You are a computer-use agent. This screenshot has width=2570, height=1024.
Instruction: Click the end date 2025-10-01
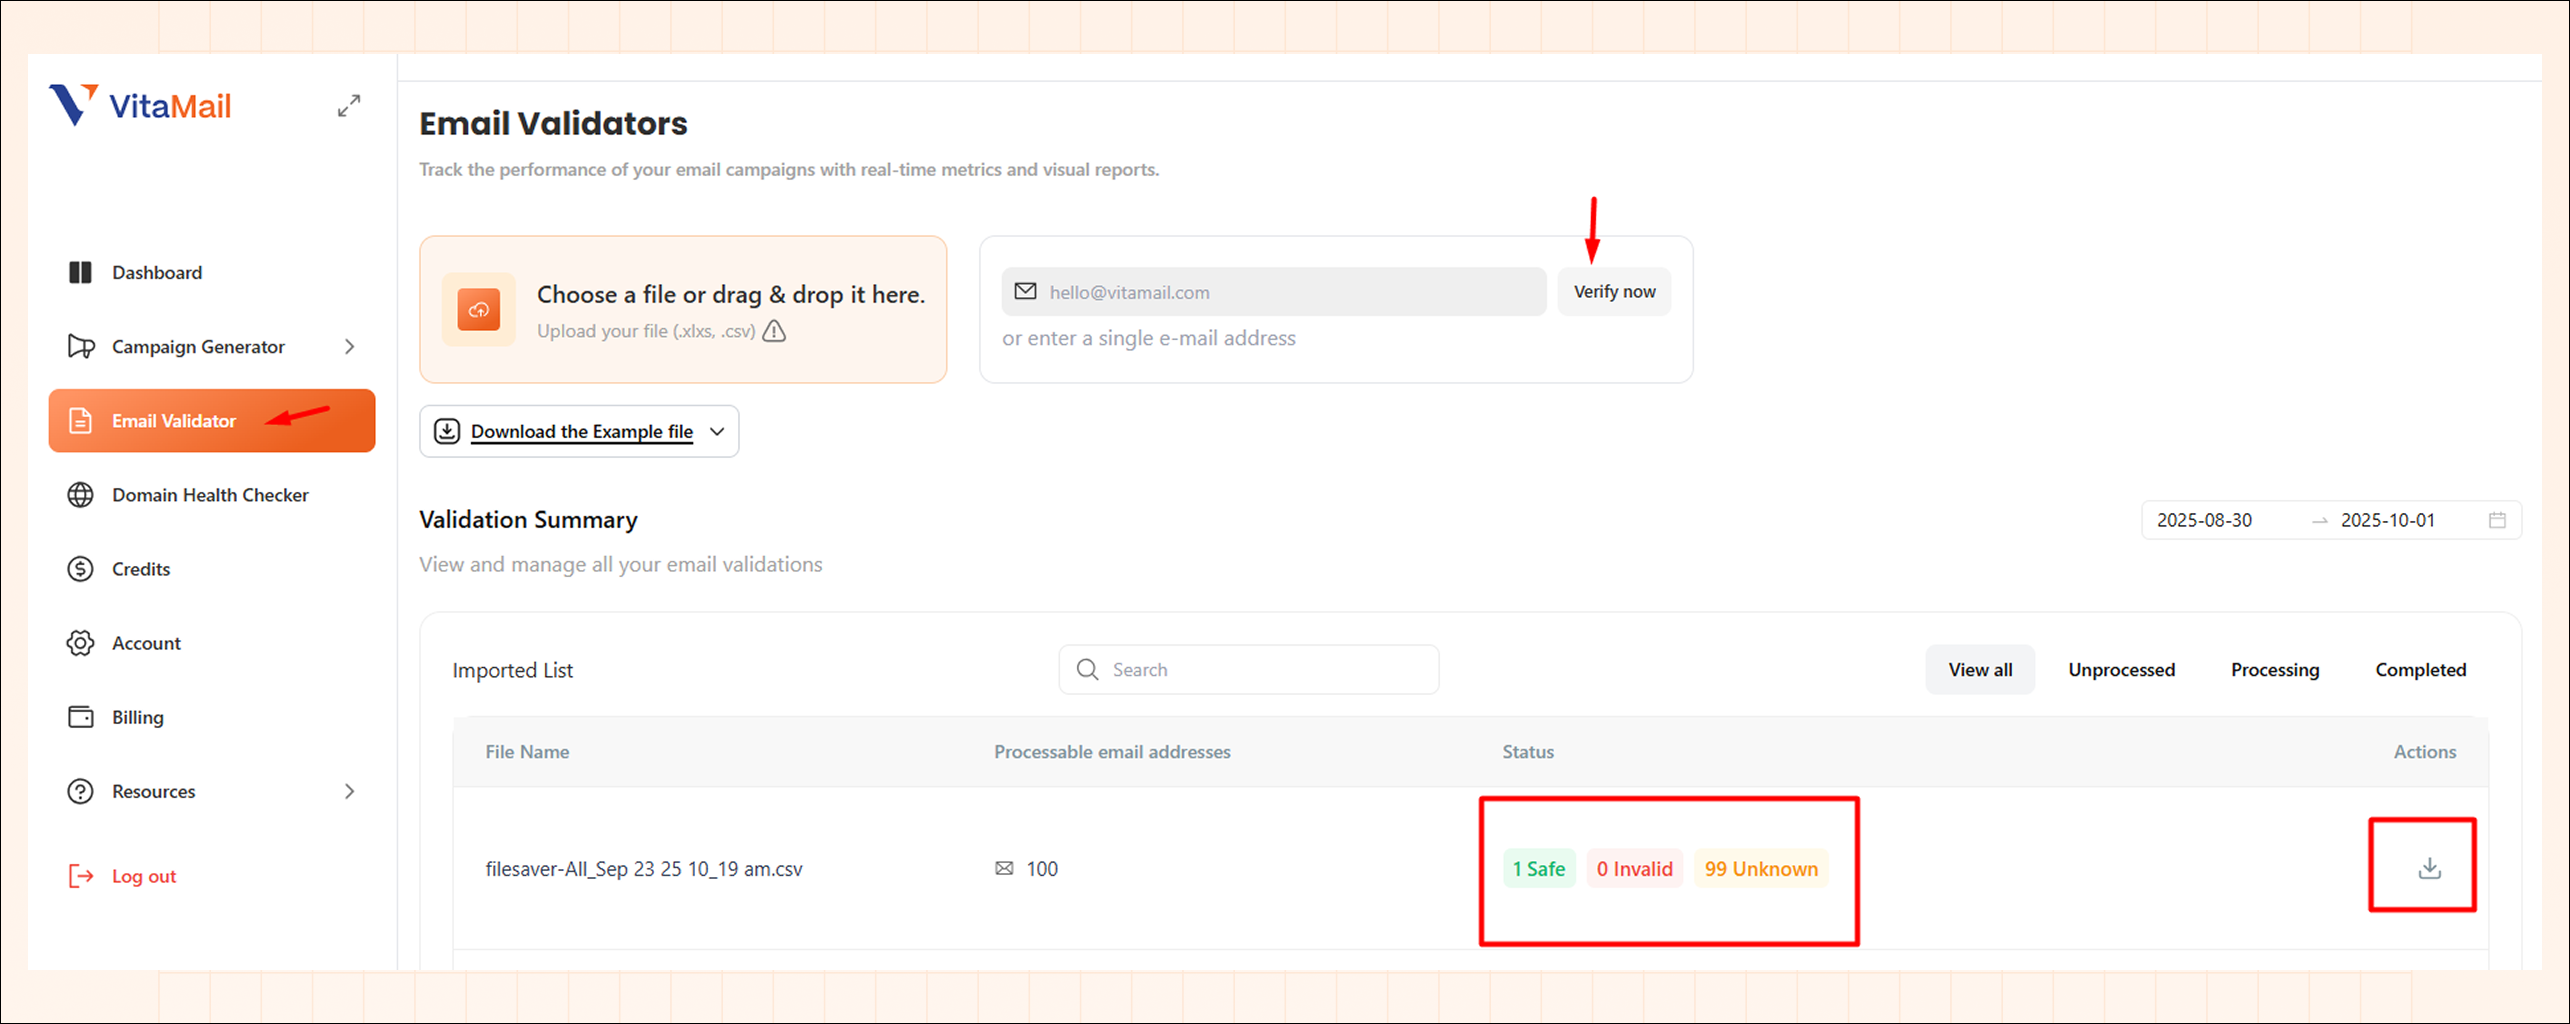click(2388, 520)
